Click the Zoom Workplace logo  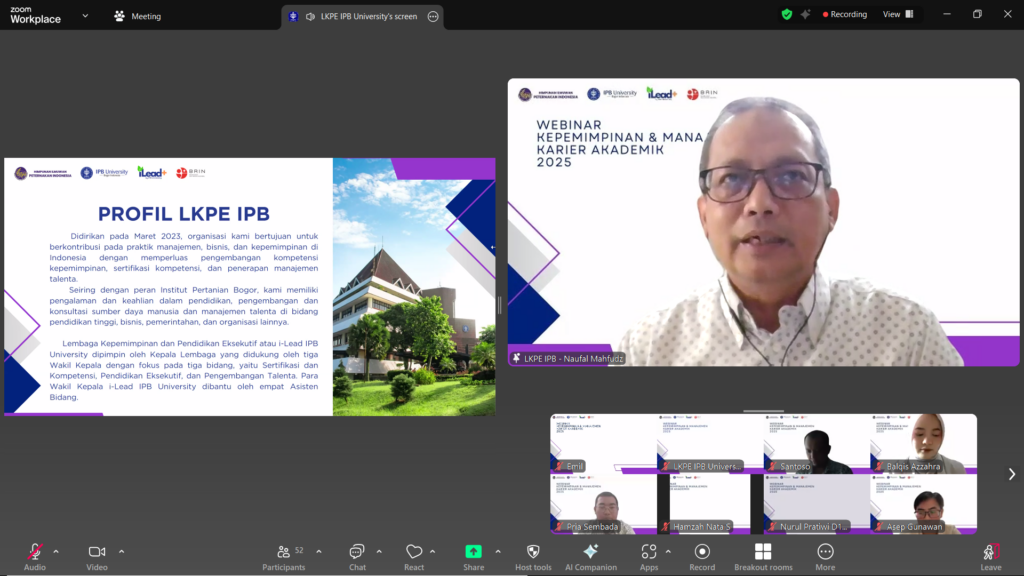coord(35,15)
